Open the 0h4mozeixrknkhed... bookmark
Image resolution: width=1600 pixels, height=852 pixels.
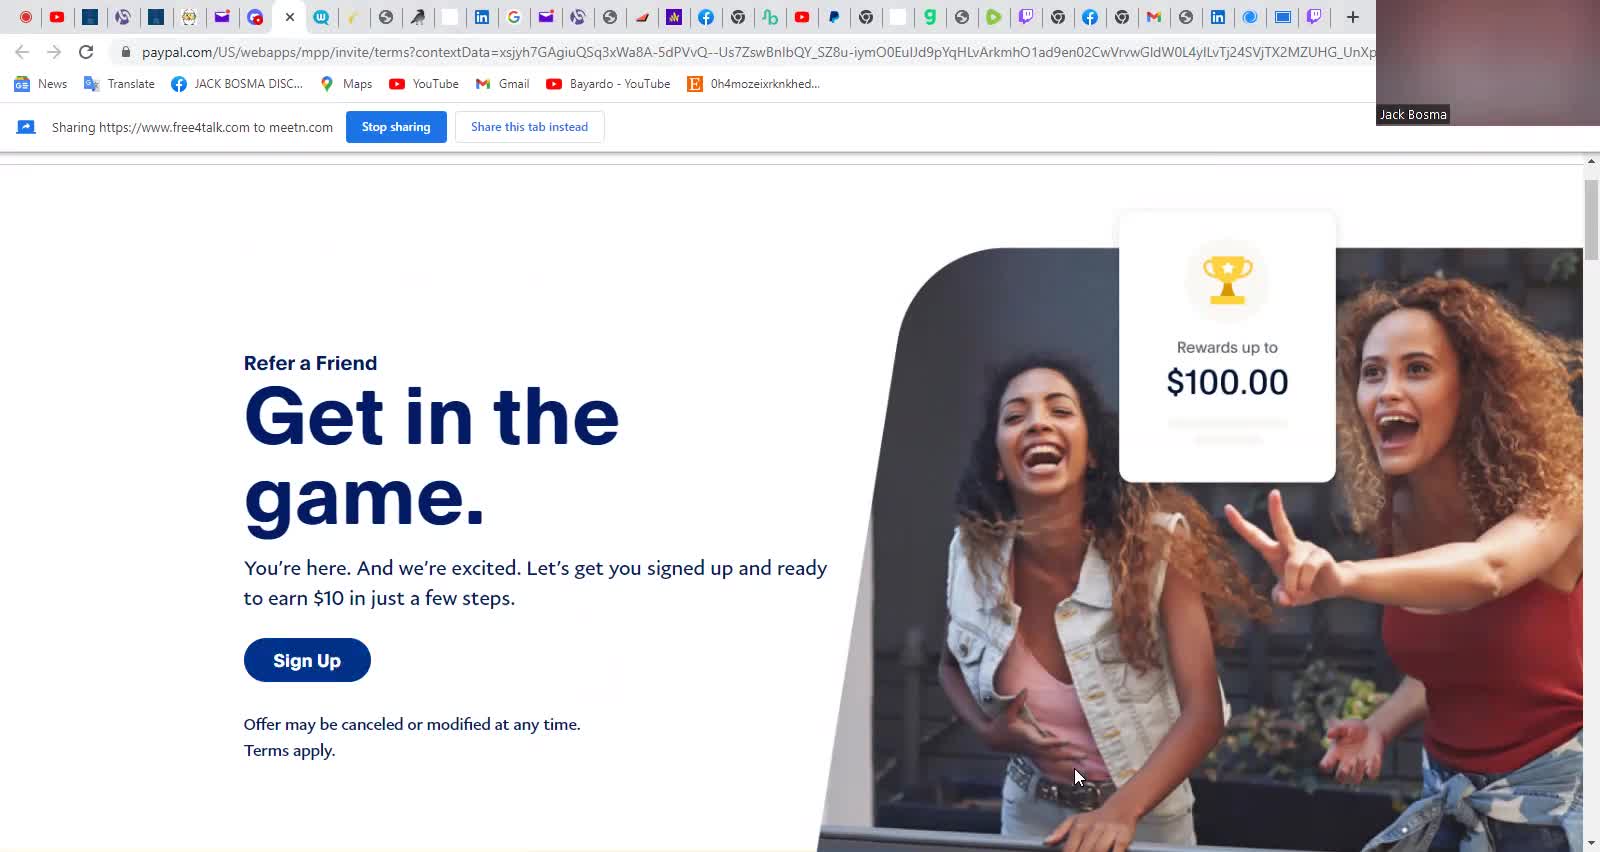click(753, 84)
